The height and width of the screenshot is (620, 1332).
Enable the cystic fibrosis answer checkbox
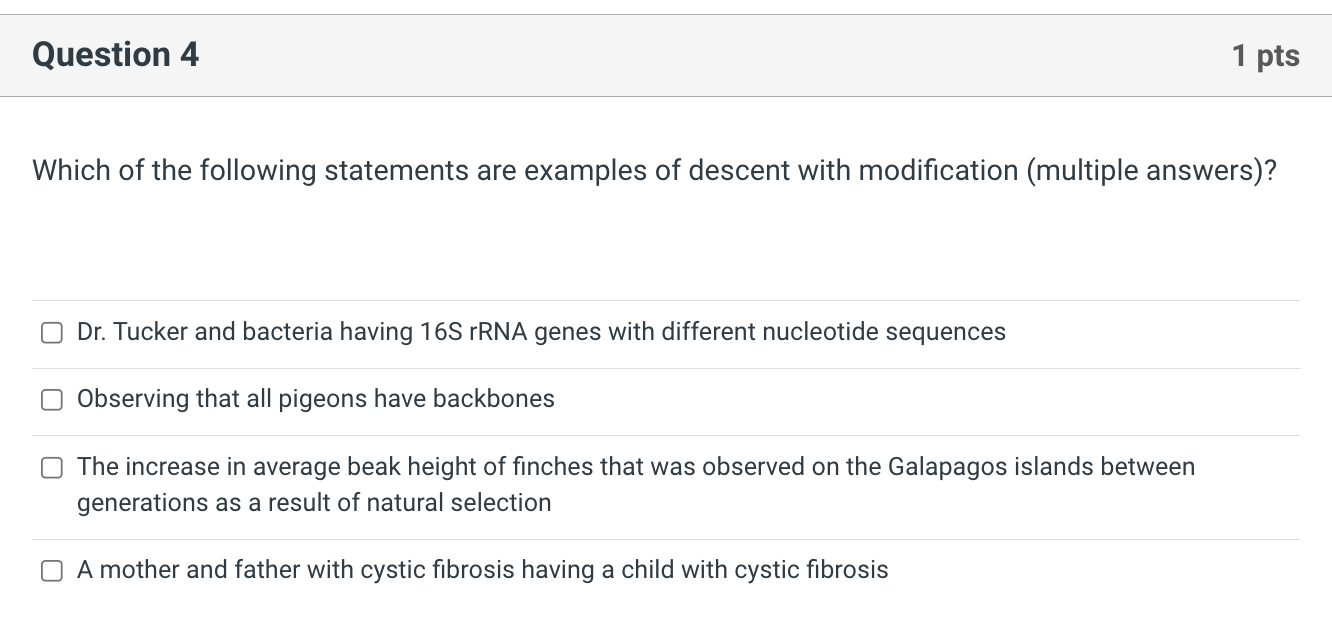(x=51, y=571)
